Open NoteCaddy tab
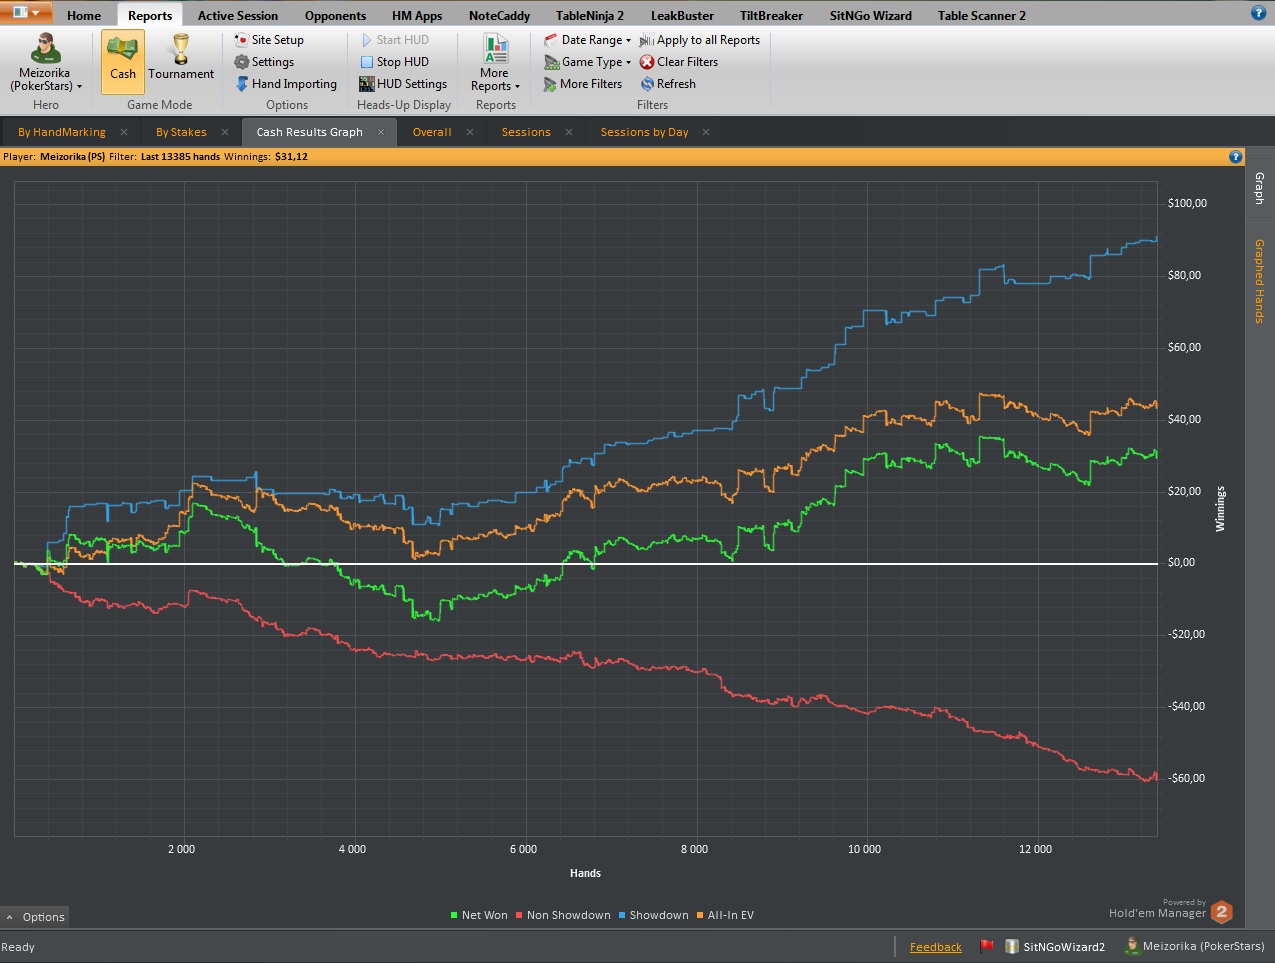The height and width of the screenshot is (963, 1275). tap(499, 15)
